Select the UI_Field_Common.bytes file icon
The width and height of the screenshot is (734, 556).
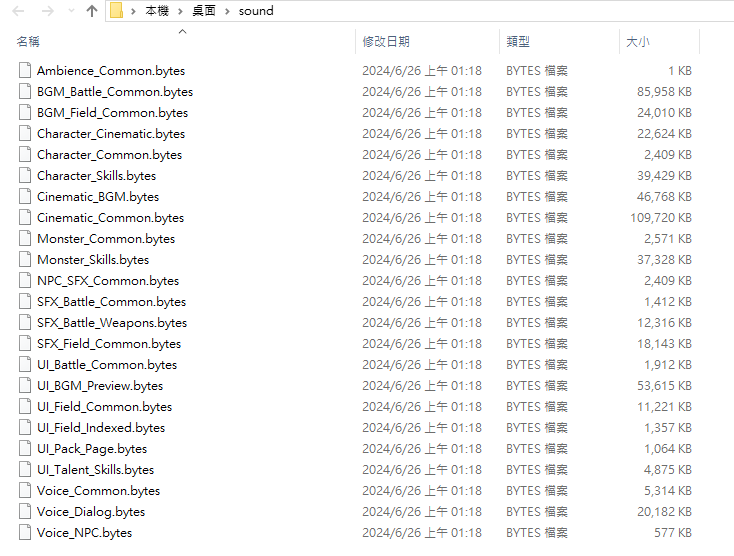(x=25, y=406)
